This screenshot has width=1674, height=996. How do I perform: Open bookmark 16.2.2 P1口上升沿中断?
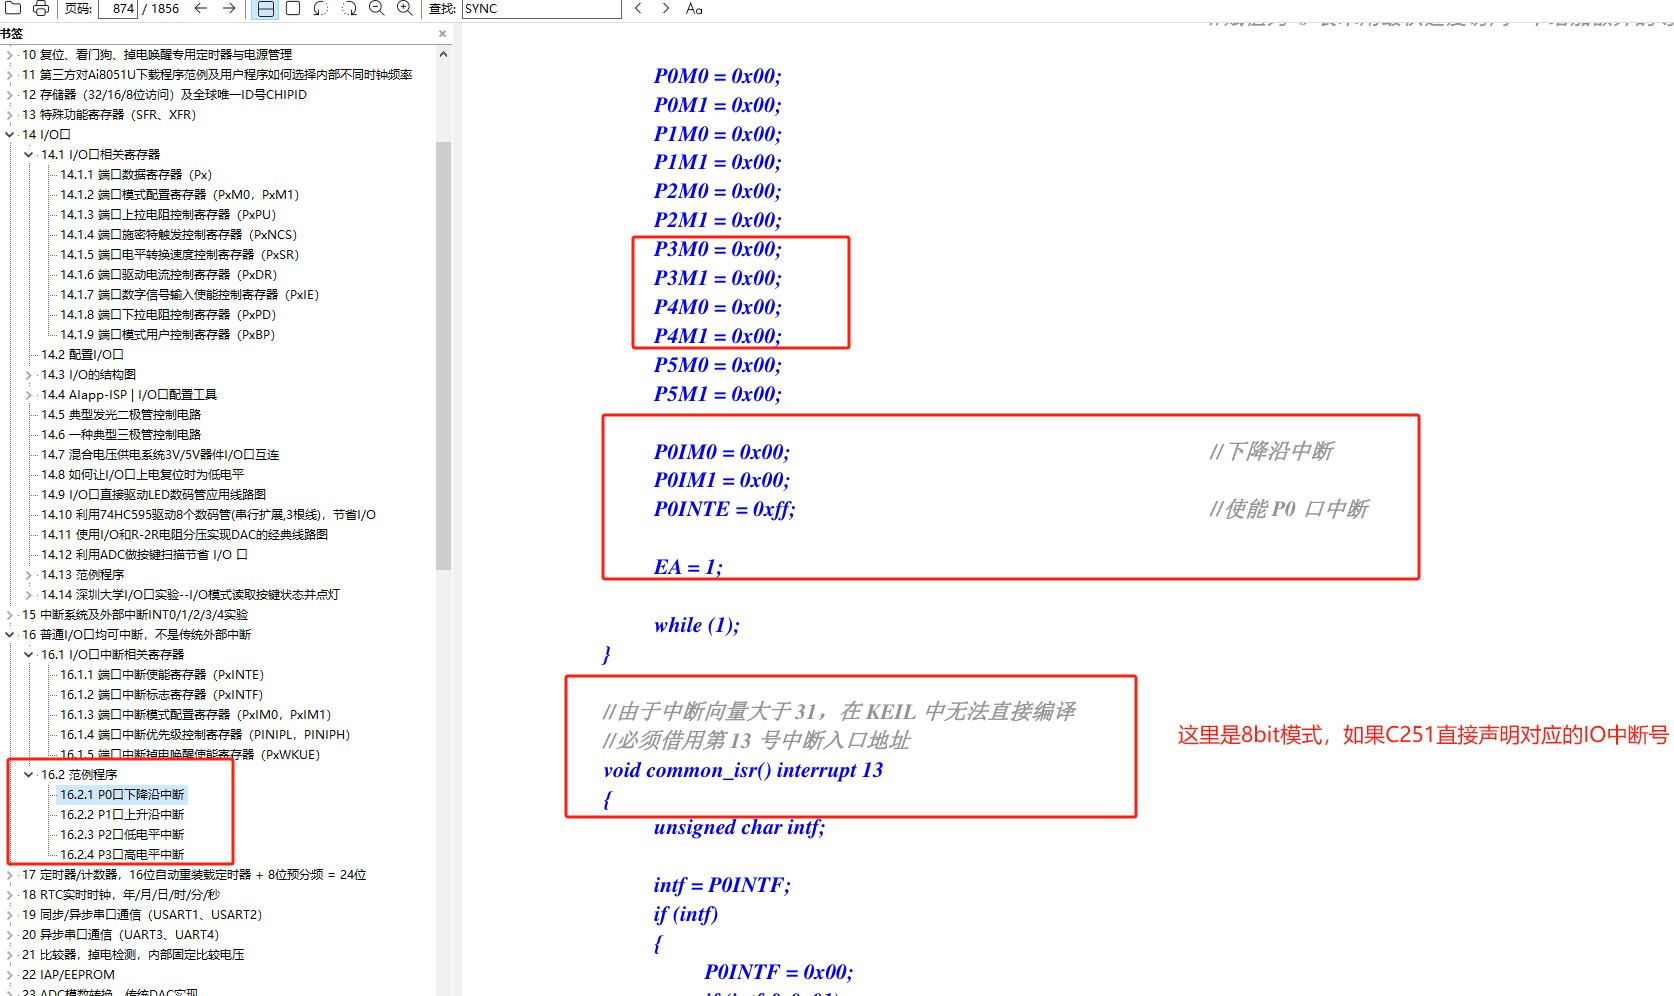pyautogui.click(x=122, y=815)
